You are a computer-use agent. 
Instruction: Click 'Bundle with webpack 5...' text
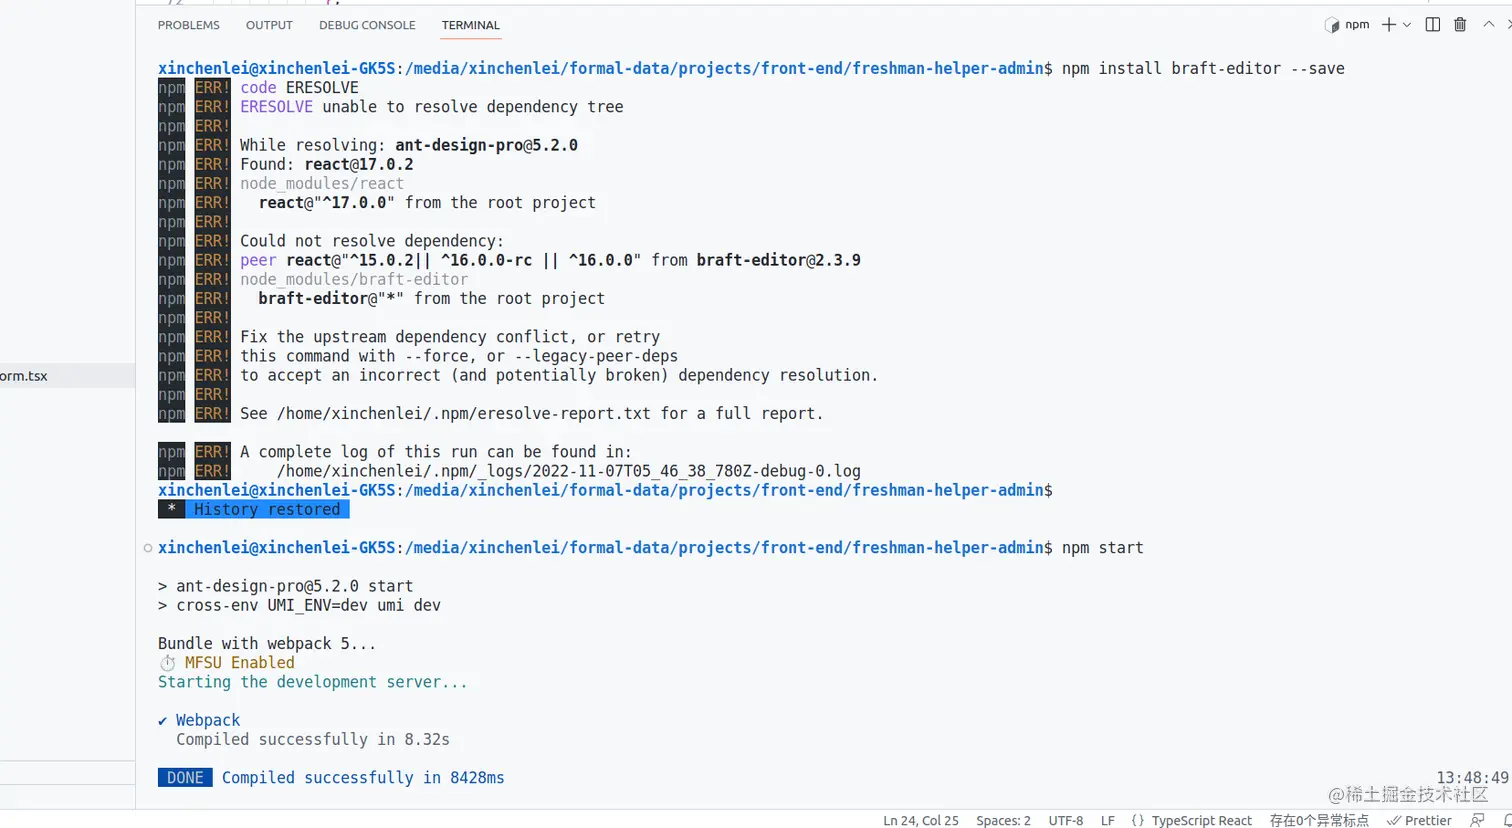click(267, 643)
